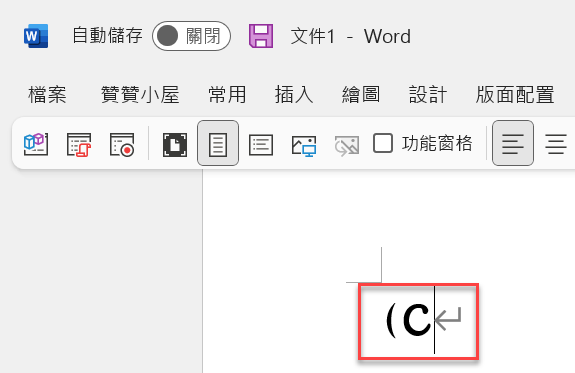Start record macro with red dot icon

coord(122,144)
